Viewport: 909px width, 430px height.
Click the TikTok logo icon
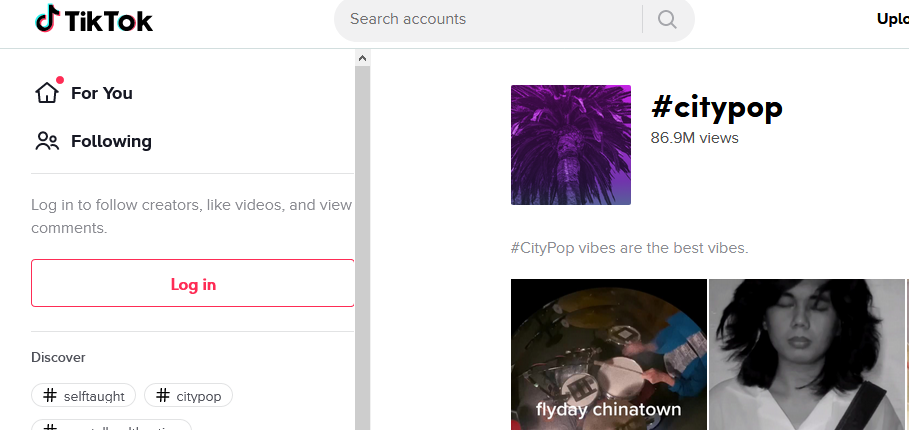point(47,19)
